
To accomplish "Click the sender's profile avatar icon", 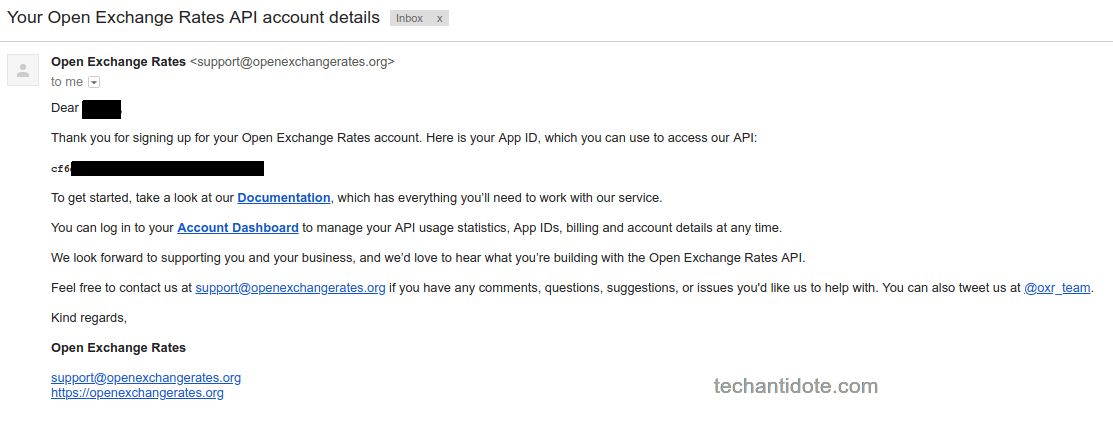I will point(23,70).
